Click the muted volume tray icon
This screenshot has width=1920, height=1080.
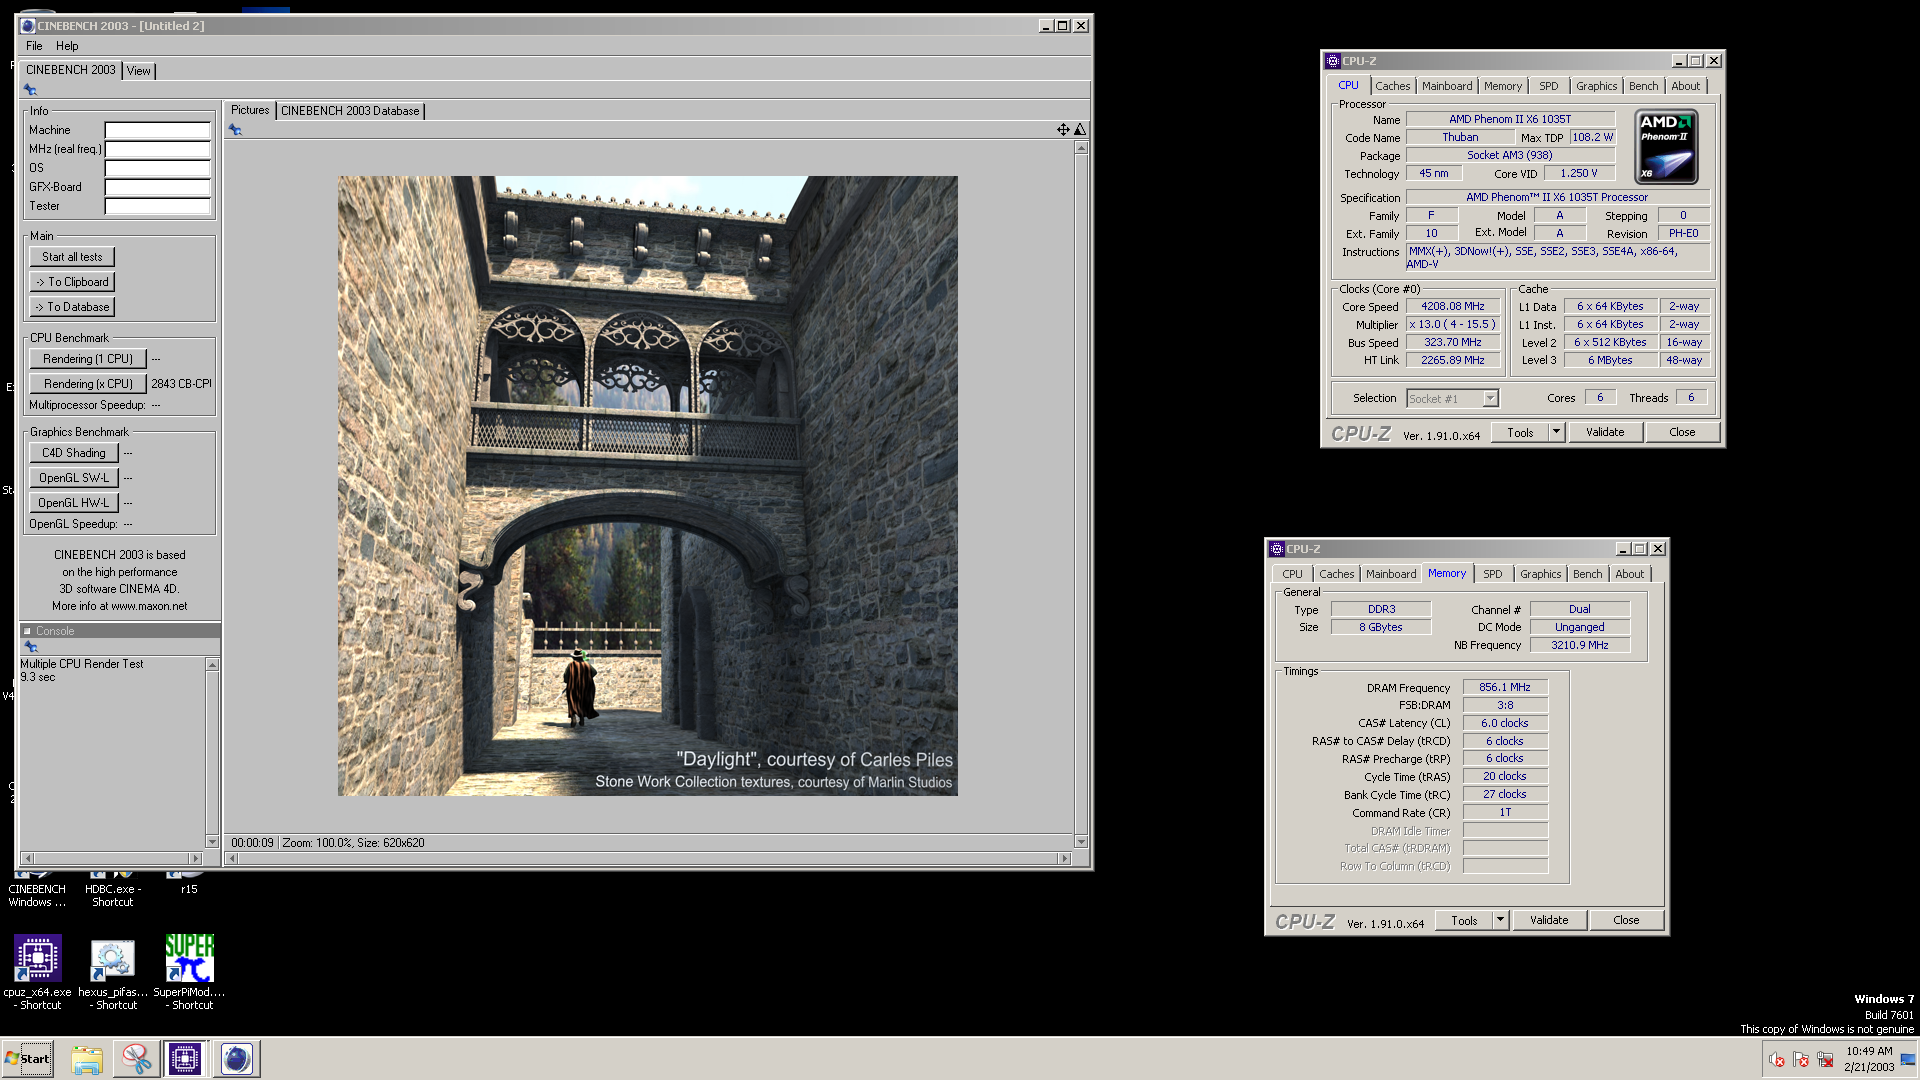[1777, 1060]
